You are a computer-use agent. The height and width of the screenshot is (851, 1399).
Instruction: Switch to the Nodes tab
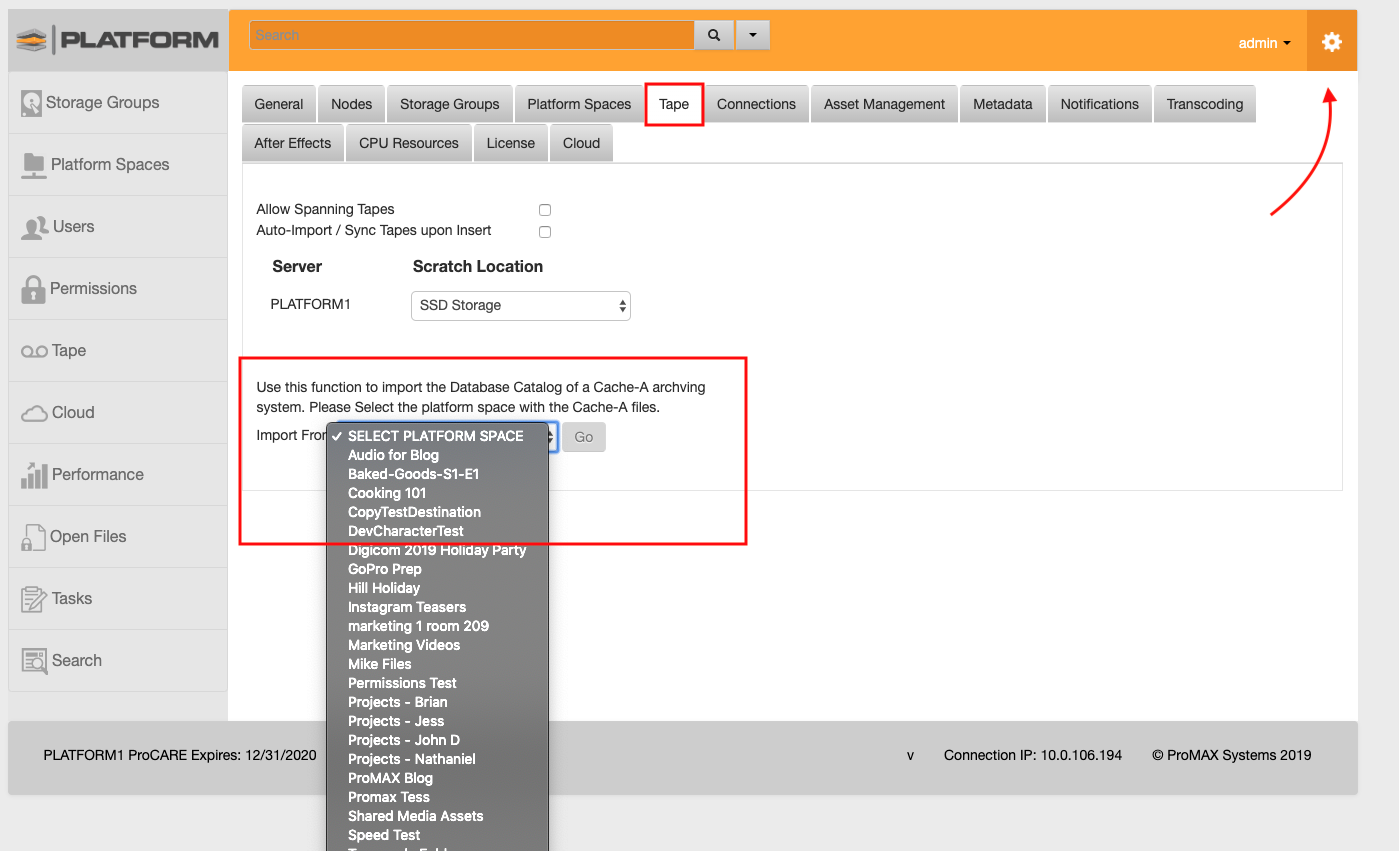click(352, 104)
